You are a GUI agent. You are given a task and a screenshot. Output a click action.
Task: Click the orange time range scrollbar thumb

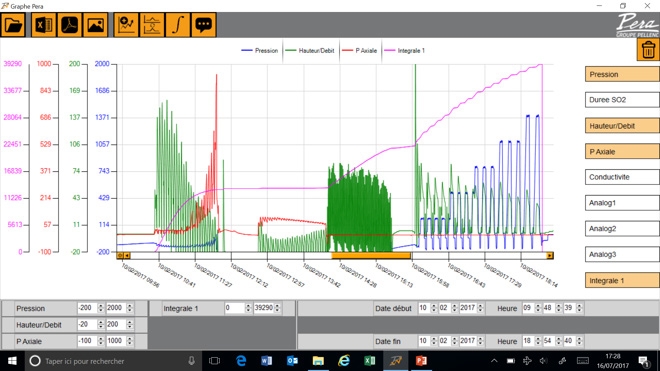[x=371, y=256]
